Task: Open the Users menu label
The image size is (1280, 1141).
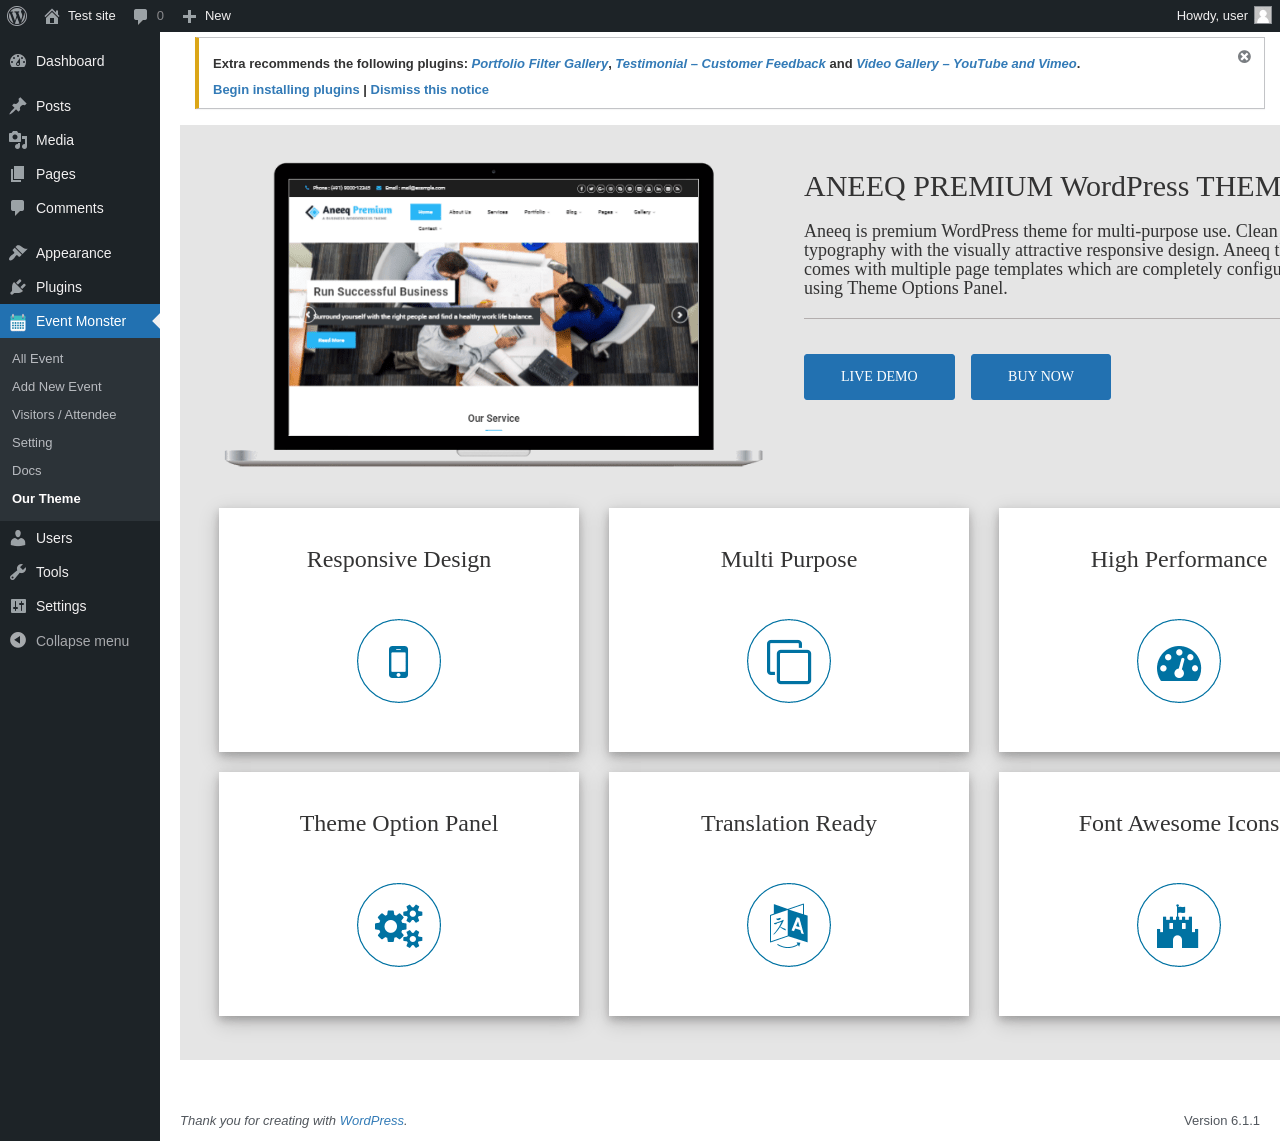Action: tap(54, 538)
